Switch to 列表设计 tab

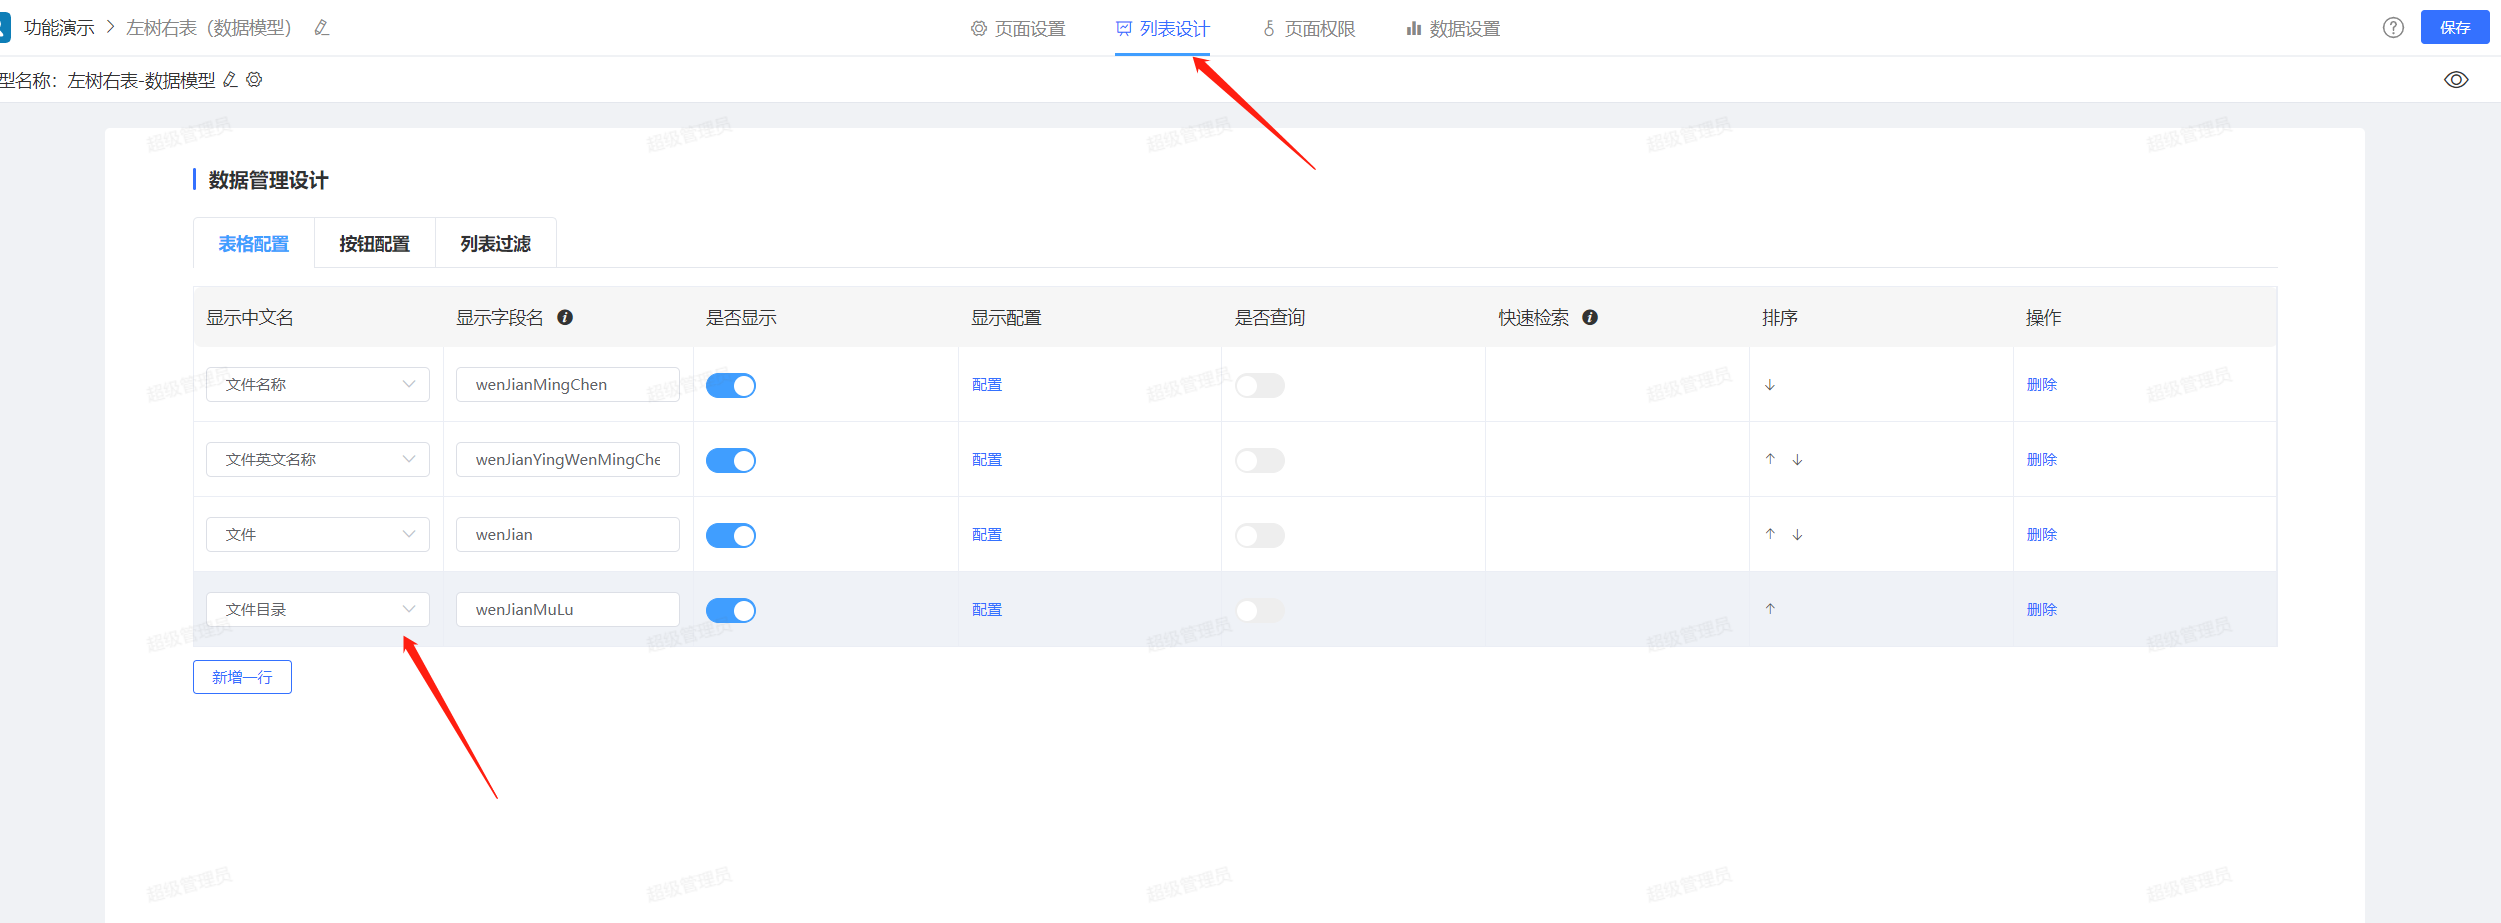[x=1163, y=29]
